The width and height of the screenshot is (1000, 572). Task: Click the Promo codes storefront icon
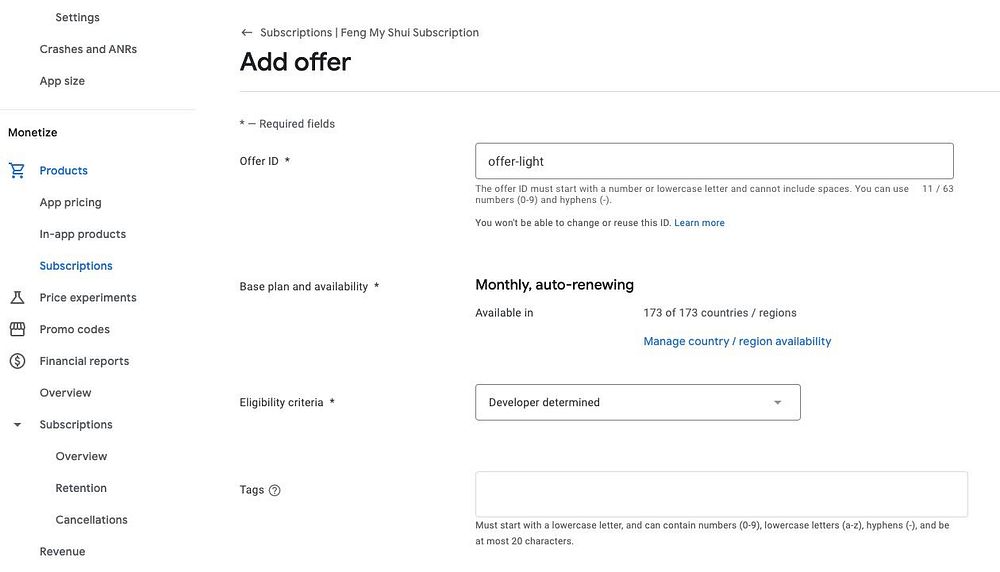[x=17, y=330]
